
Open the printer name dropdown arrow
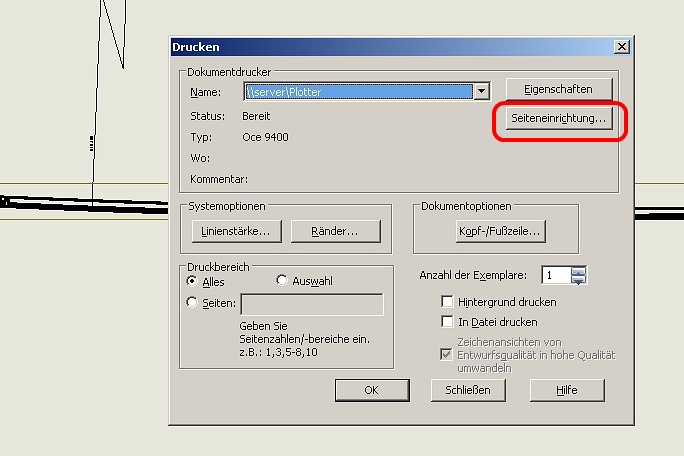[x=482, y=91]
